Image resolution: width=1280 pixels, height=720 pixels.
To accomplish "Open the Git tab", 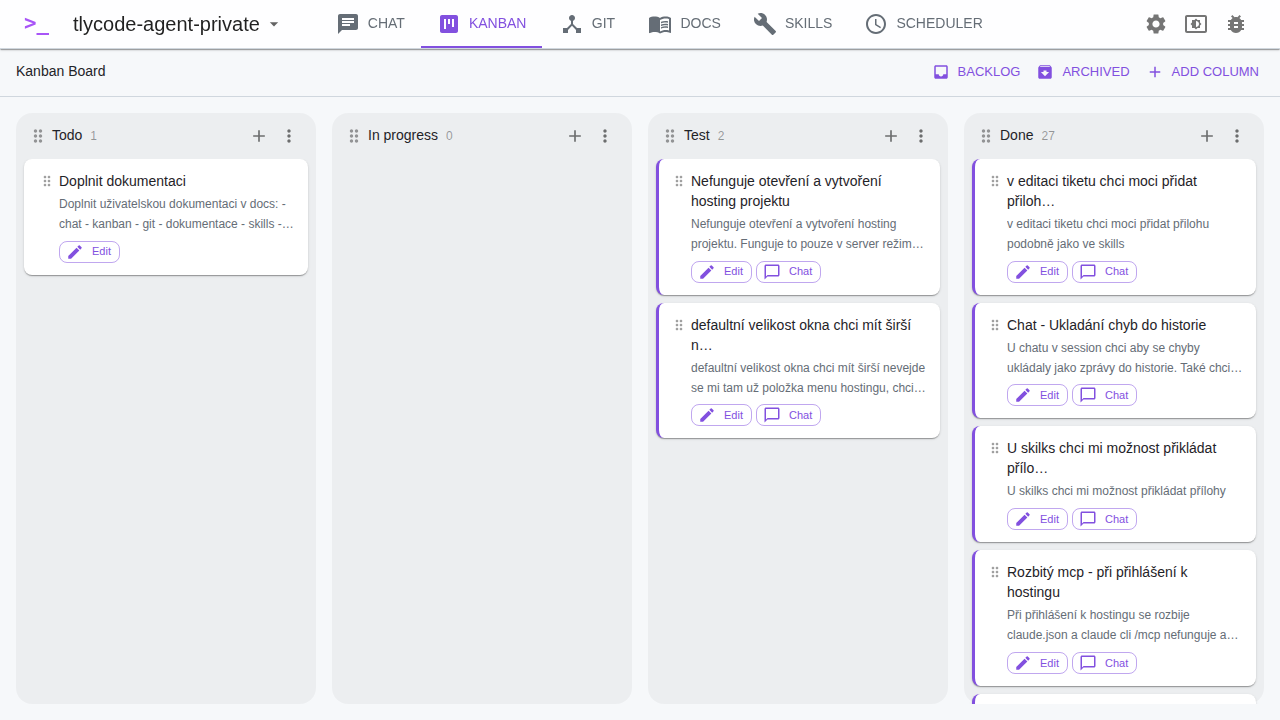I will (588, 23).
